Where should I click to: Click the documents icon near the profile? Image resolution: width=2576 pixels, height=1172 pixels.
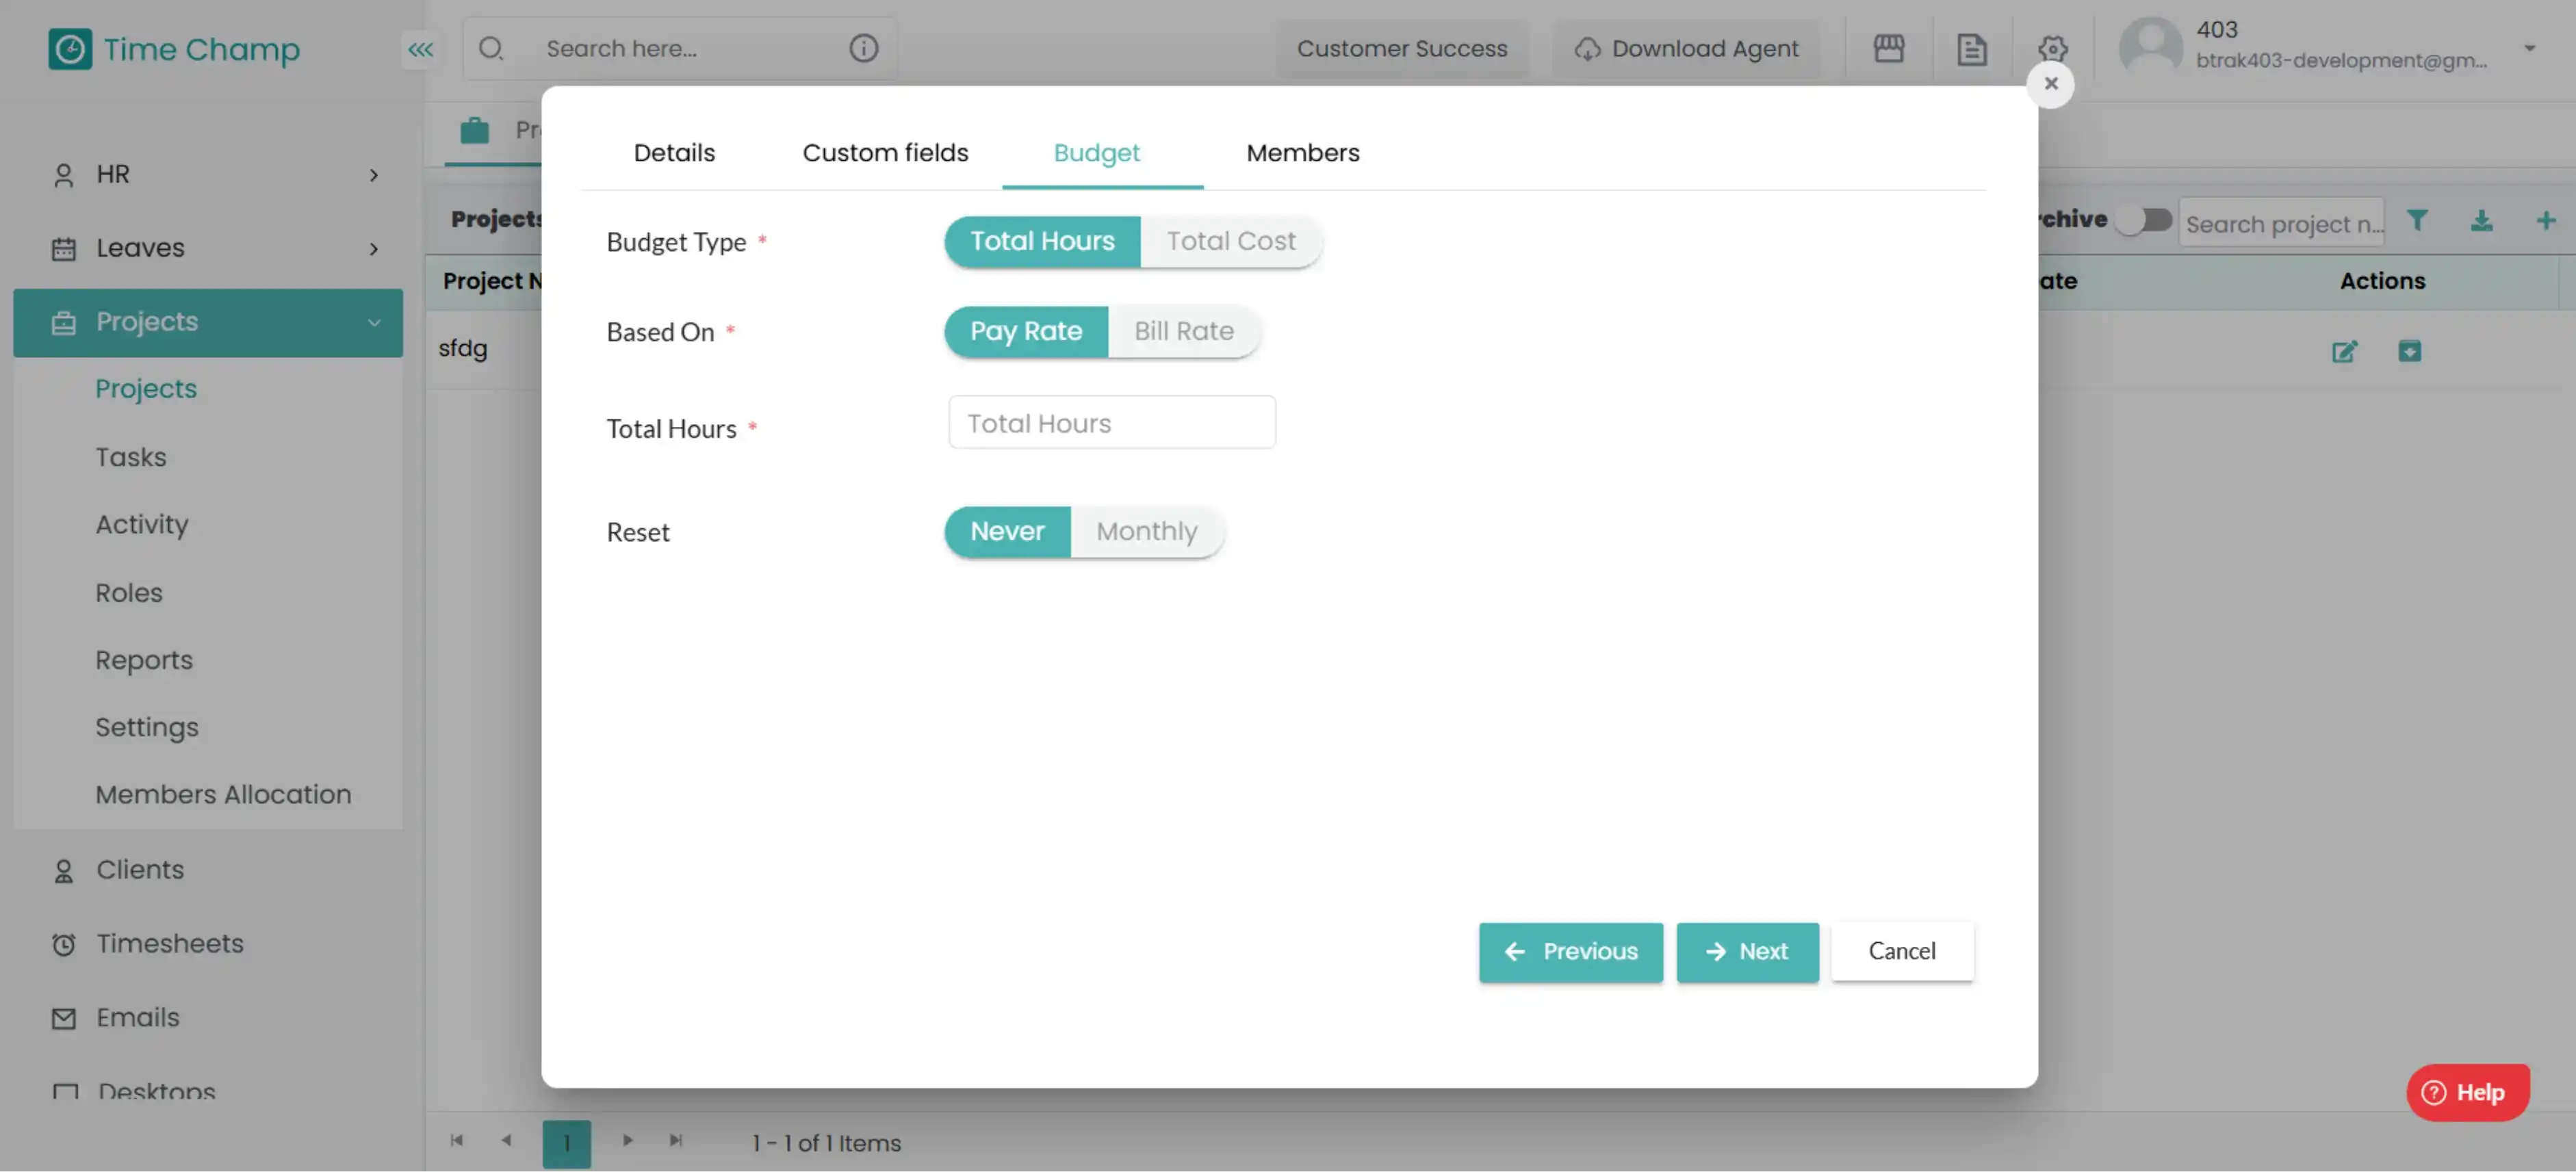coord(1971,48)
